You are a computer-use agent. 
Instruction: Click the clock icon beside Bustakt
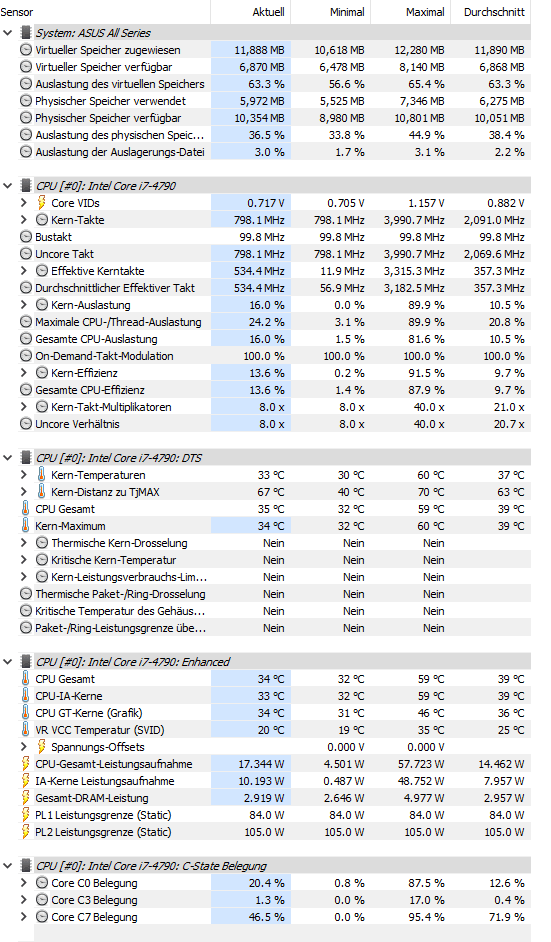pos(26,237)
